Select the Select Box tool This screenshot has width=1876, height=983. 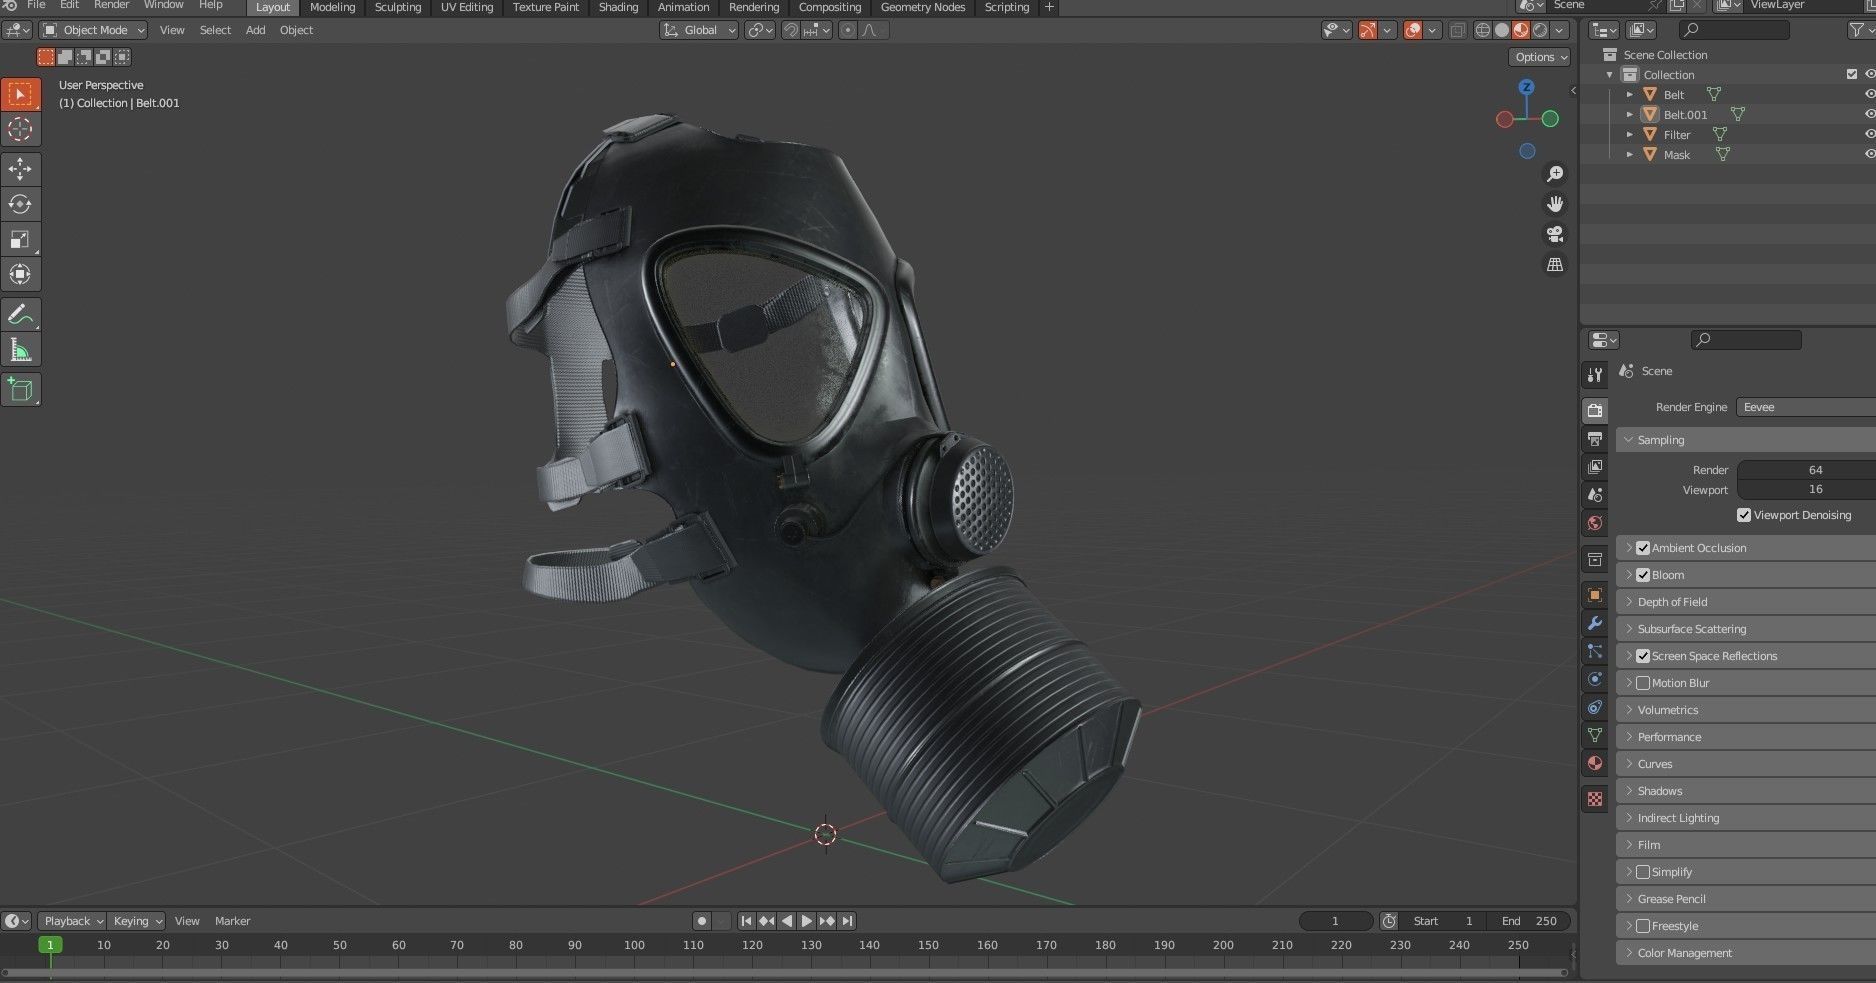[20, 94]
